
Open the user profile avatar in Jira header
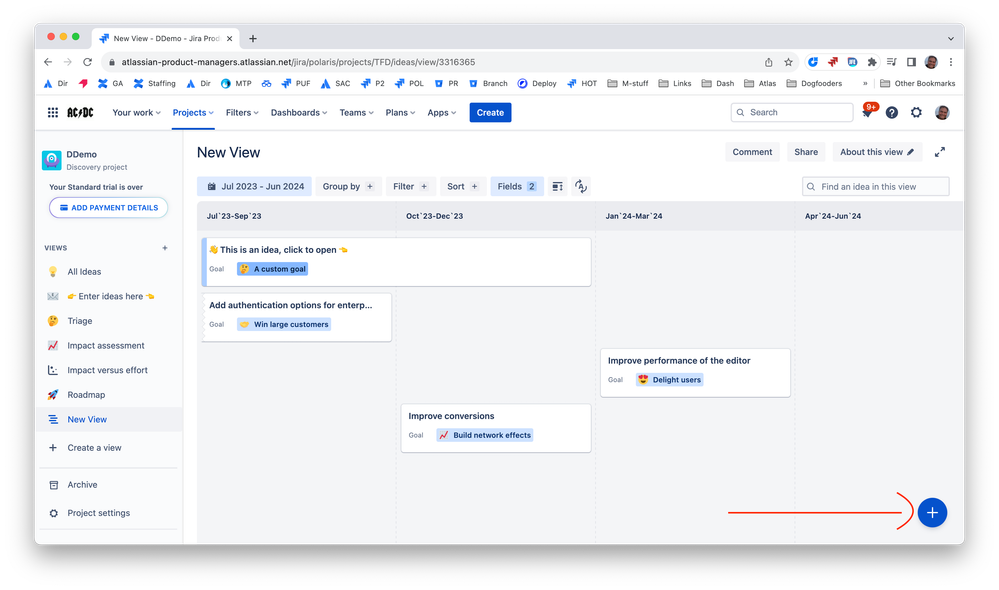click(942, 113)
